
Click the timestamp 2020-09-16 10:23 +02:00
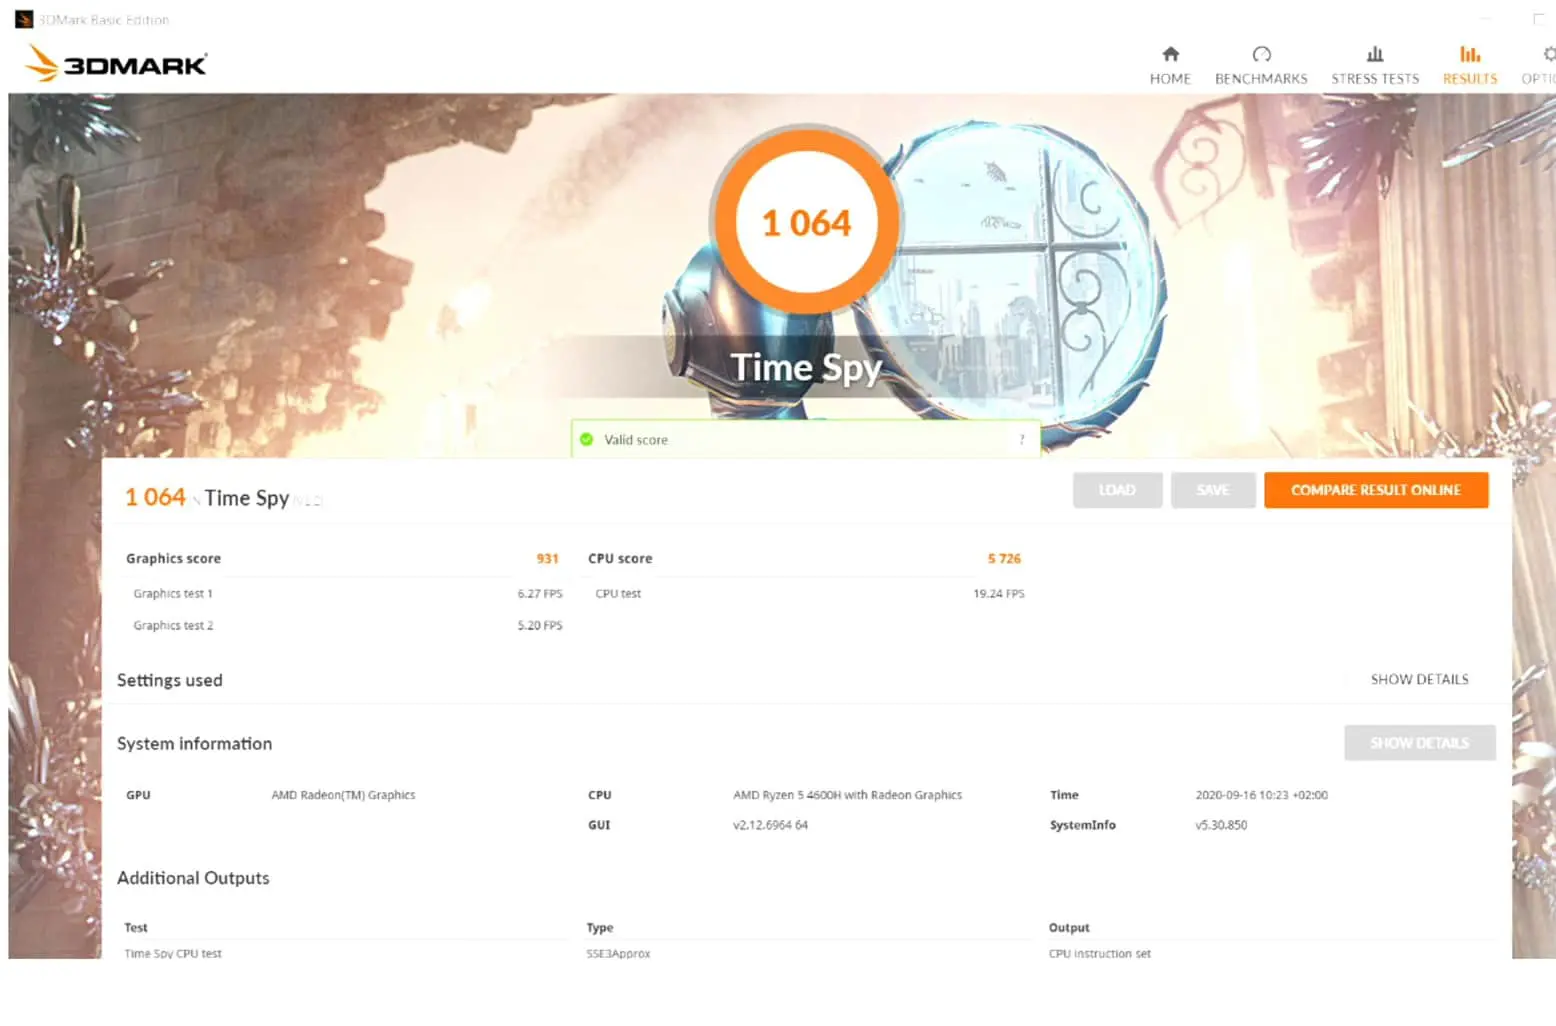click(x=1261, y=795)
